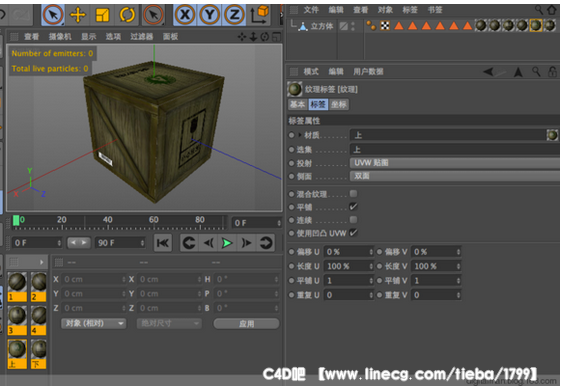The width and height of the screenshot is (563, 391).
Task: Select the Rotate tool icon
Action: click(x=127, y=15)
